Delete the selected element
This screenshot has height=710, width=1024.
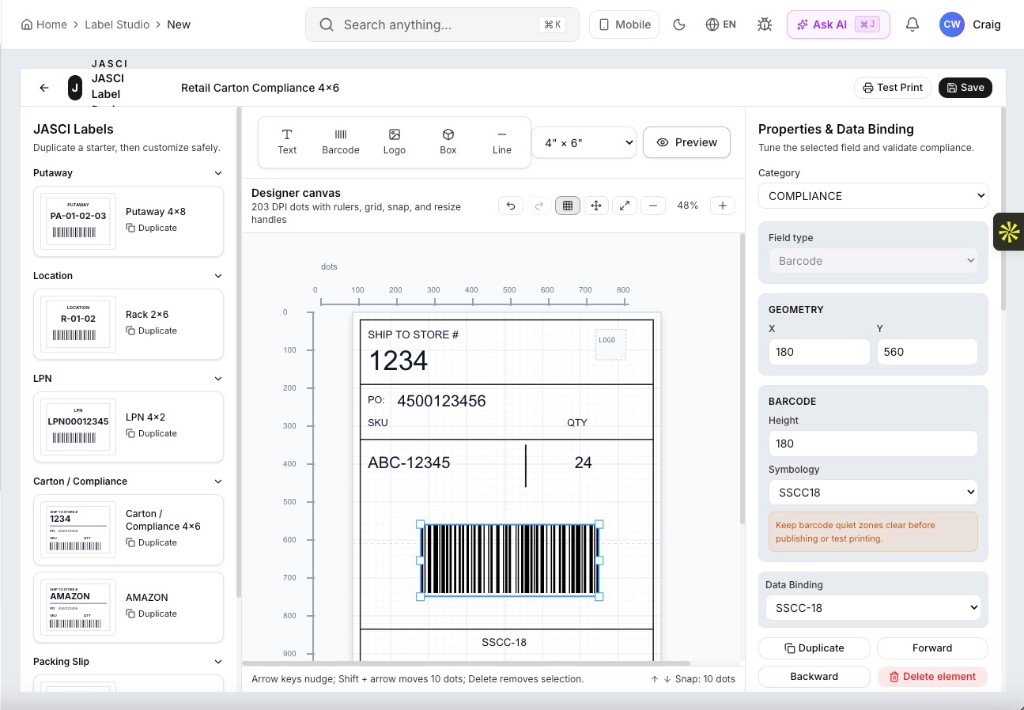point(932,677)
